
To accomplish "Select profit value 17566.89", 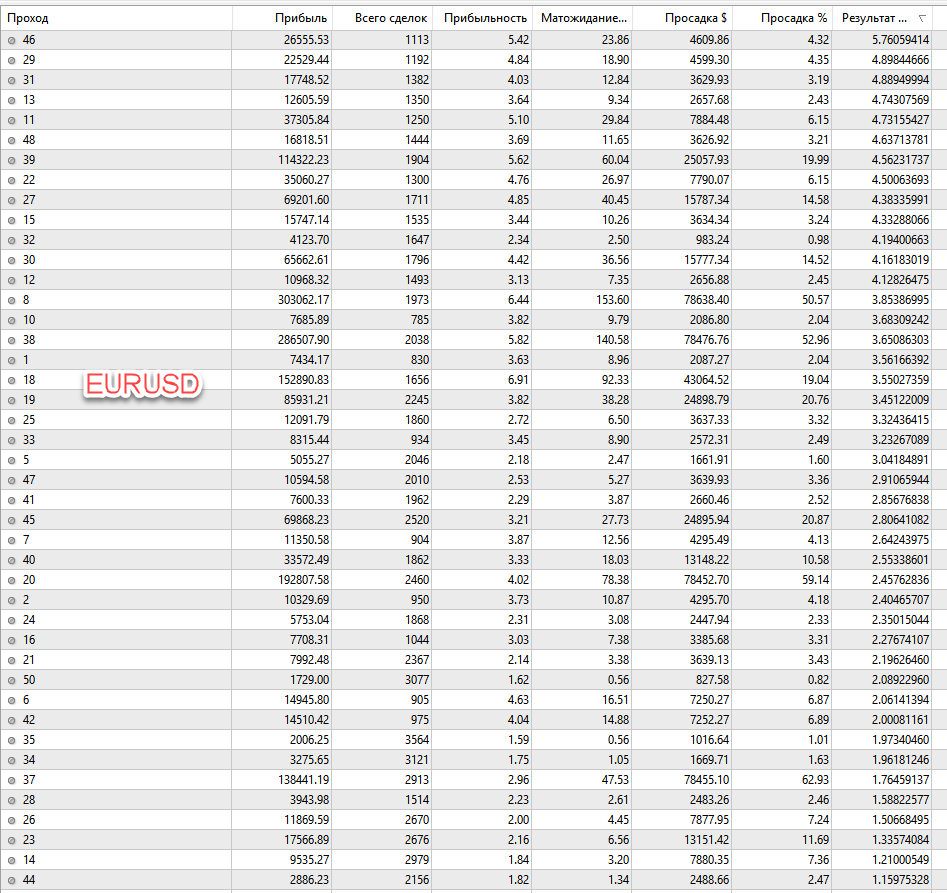I will 306,840.
